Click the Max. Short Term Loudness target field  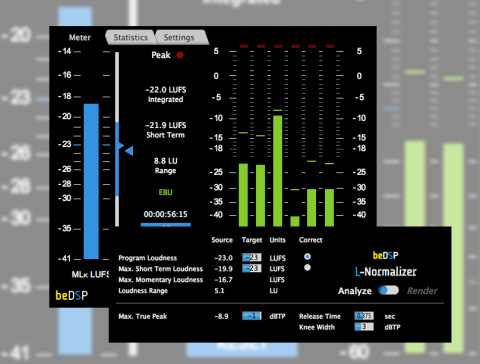coord(252,268)
